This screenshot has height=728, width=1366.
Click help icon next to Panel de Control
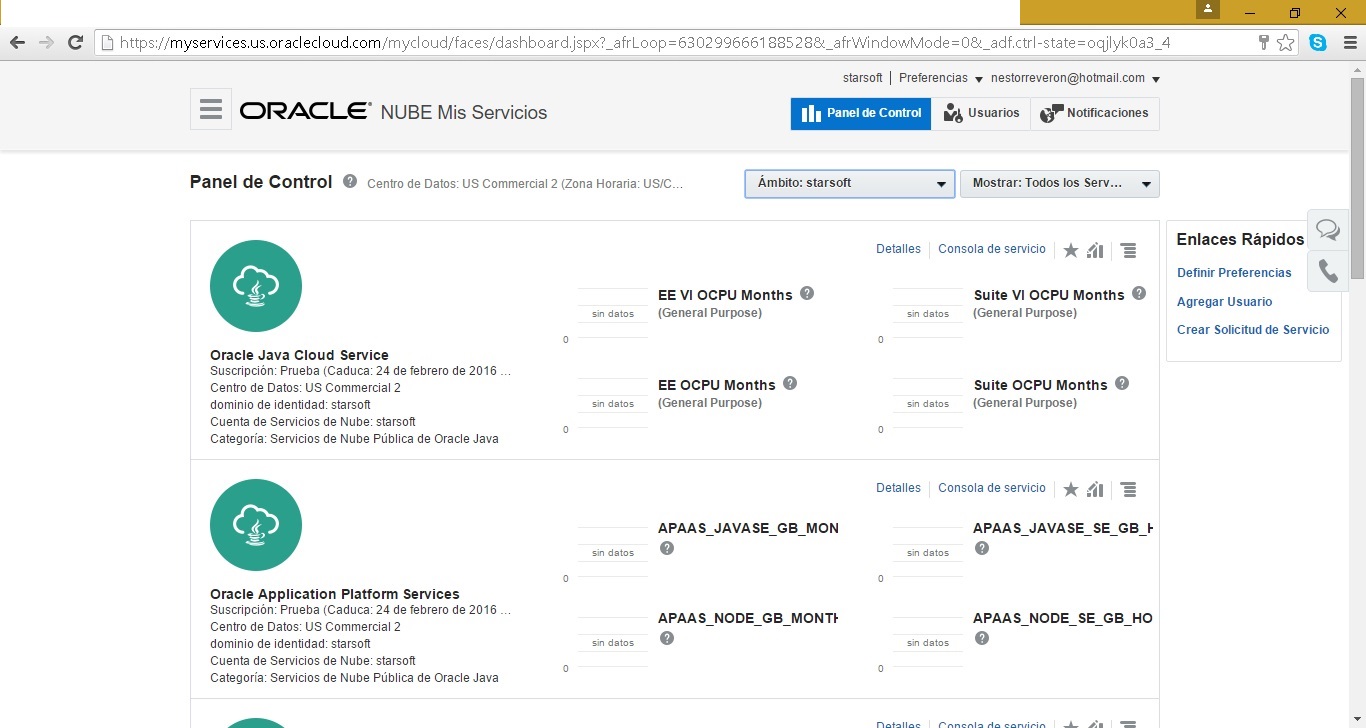(x=350, y=182)
